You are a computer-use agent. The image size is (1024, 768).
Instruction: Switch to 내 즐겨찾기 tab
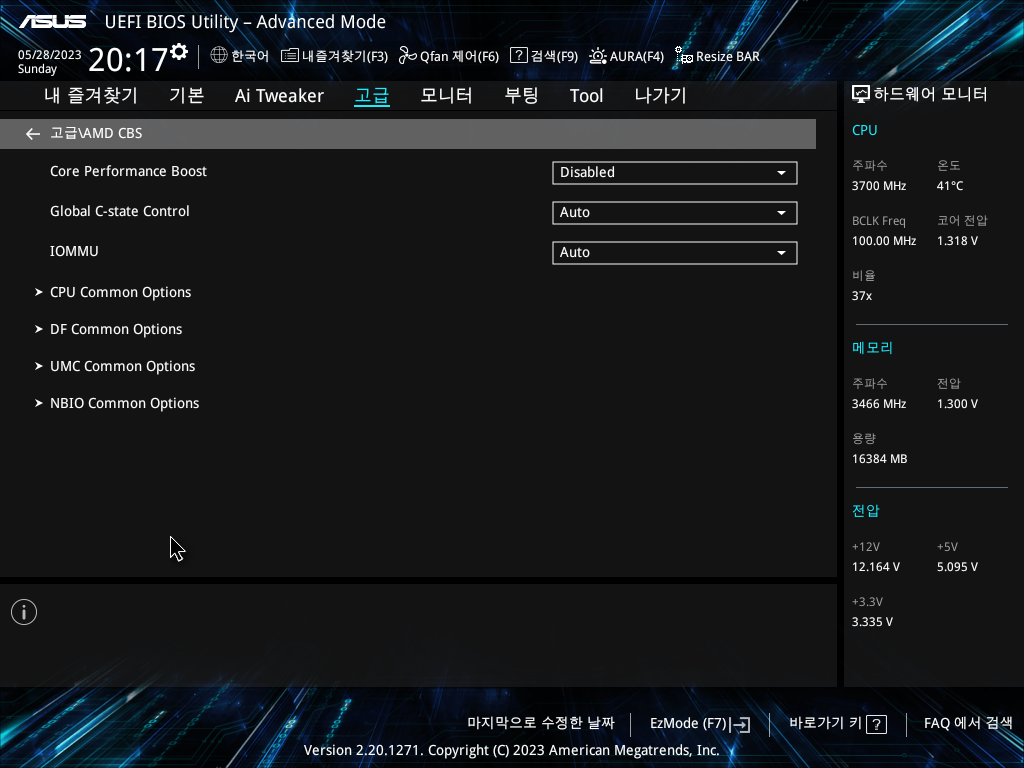point(91,95)
